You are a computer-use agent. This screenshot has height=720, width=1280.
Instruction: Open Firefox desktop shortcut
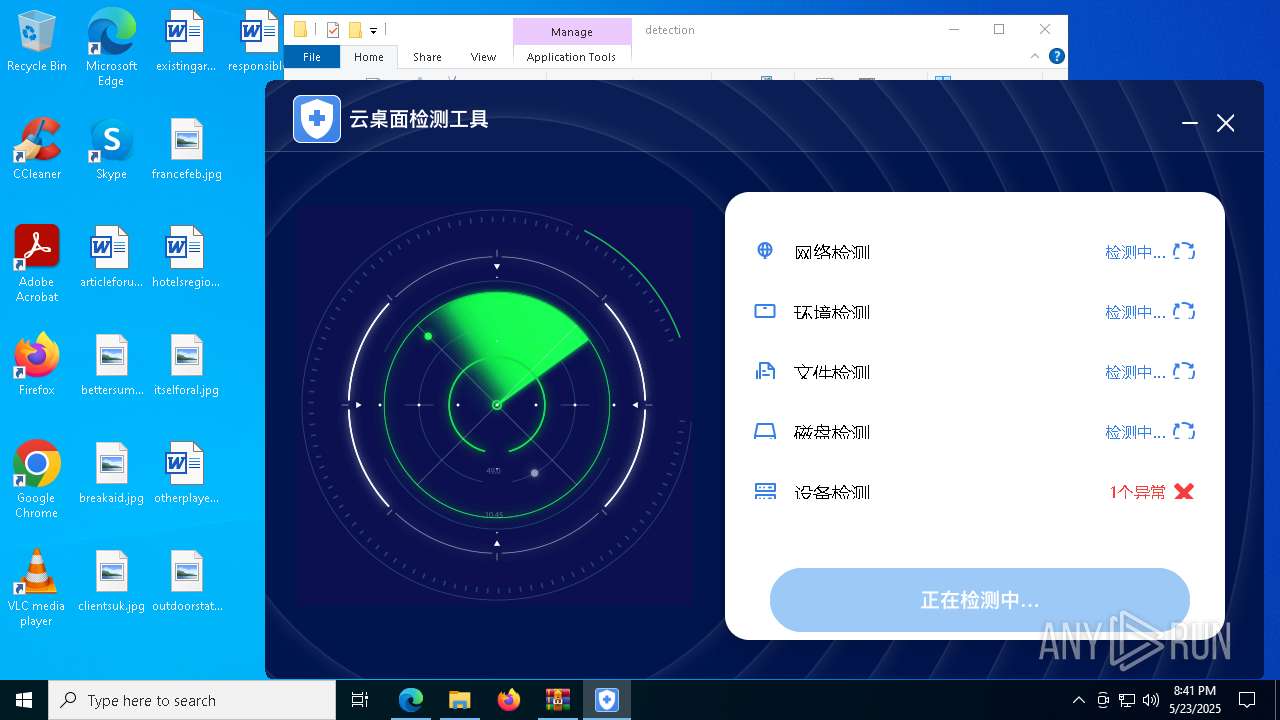point(37,365)
